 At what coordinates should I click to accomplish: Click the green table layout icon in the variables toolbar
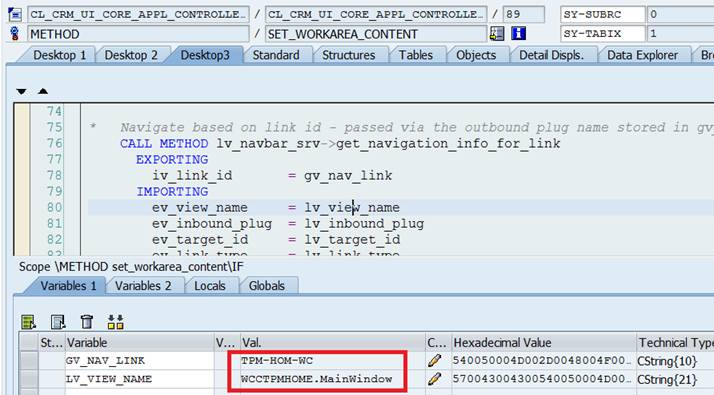point(28,322)
